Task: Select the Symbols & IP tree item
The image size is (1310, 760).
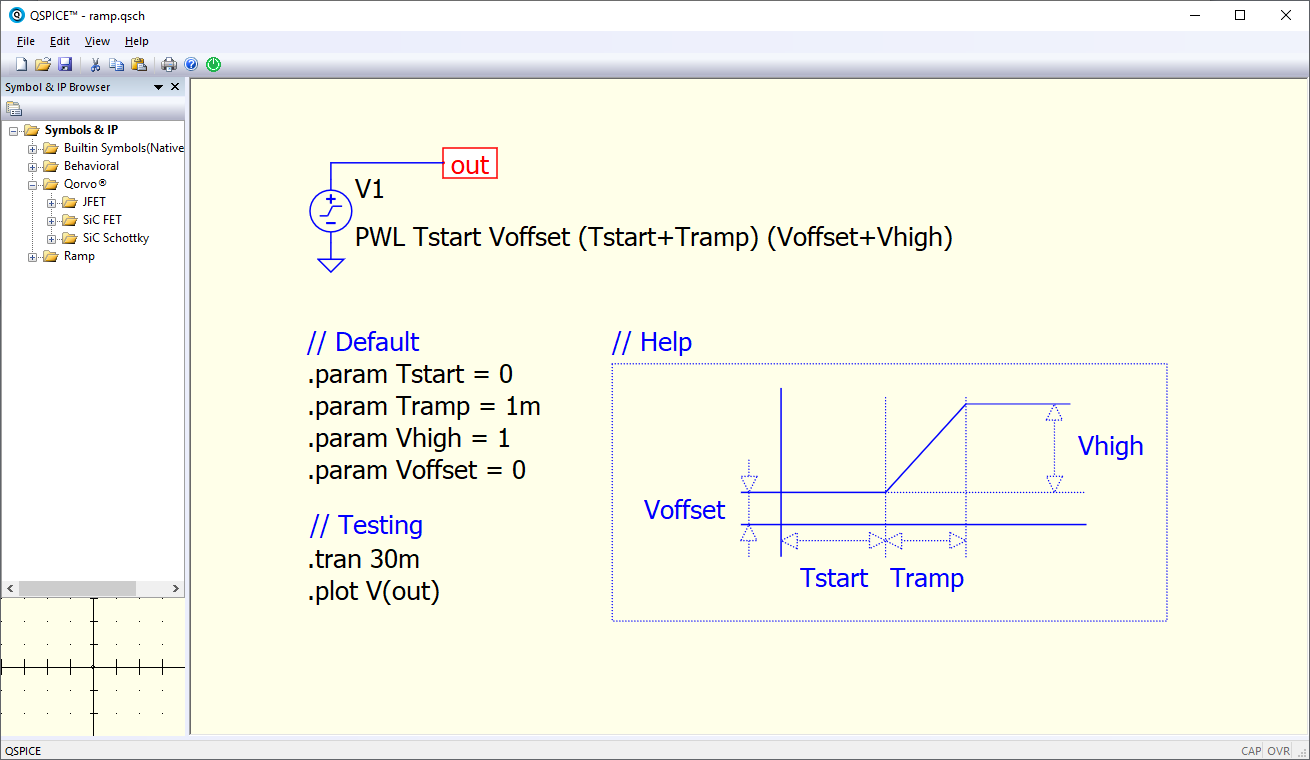Action: point(81,130)
